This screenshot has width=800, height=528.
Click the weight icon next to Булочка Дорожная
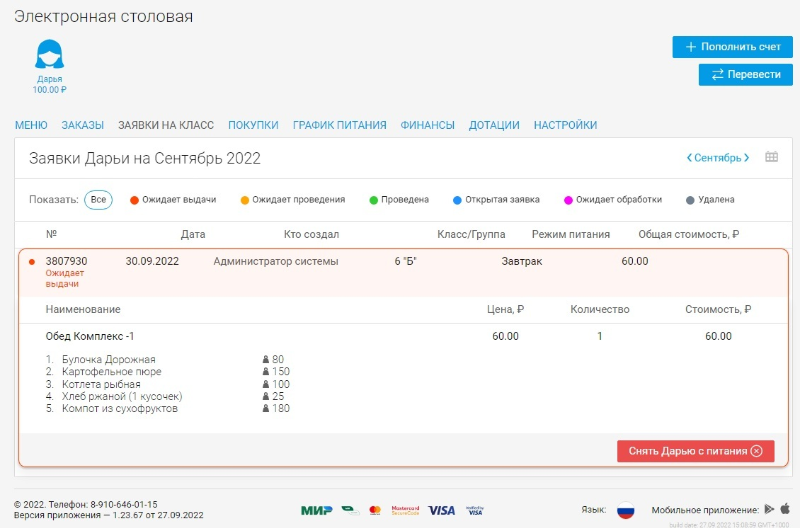pos(266,360)
